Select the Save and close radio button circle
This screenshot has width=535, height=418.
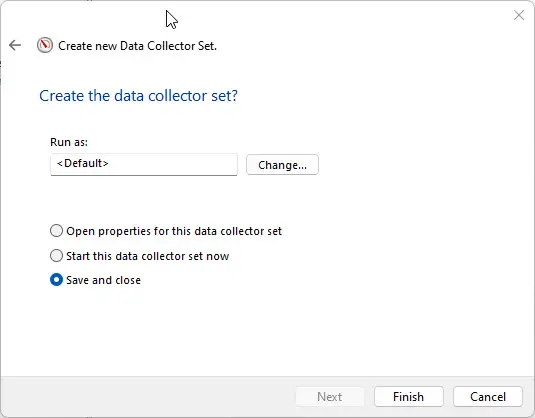click(x=56, y=280)
